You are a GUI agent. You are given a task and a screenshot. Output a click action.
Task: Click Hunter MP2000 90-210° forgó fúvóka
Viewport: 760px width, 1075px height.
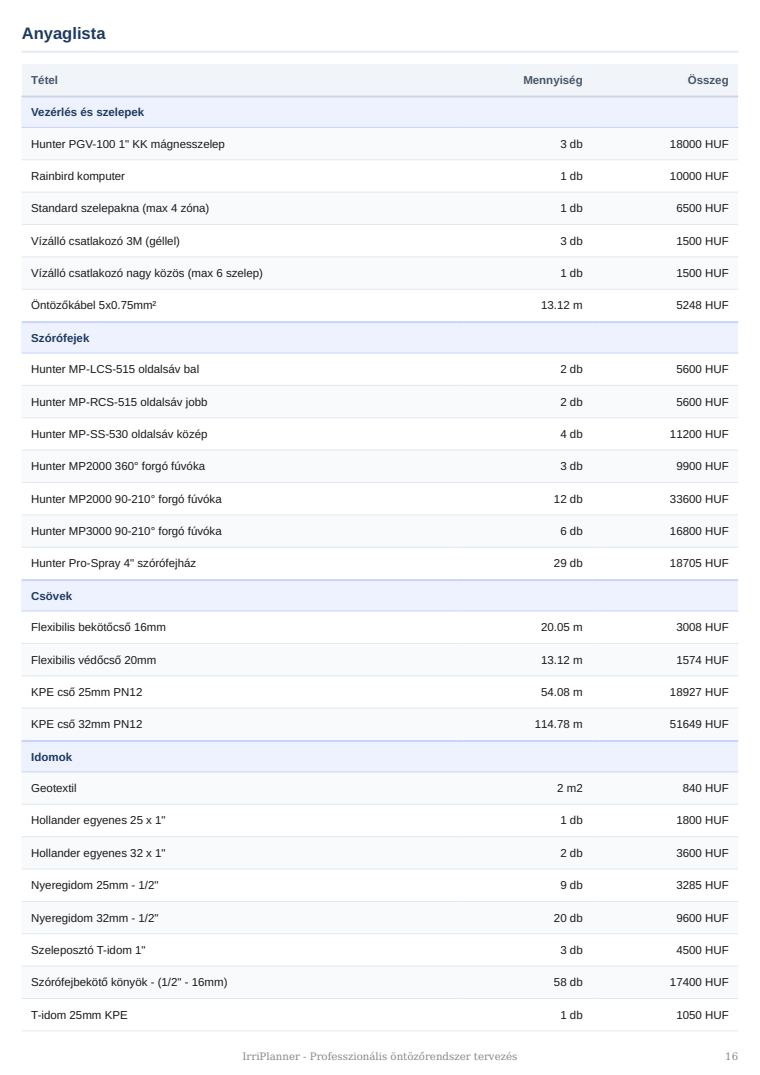[x=126, y=499]
